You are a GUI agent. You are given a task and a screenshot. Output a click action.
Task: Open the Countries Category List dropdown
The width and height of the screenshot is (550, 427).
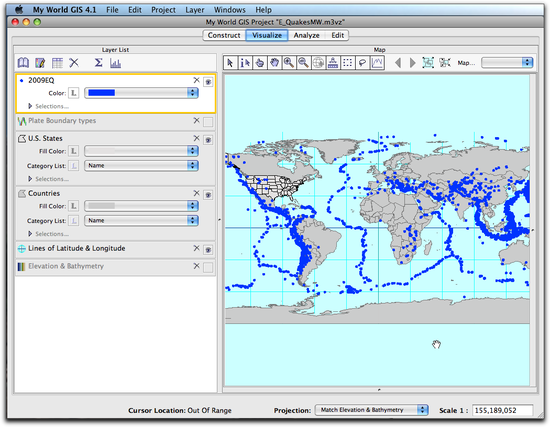point(141,221)
